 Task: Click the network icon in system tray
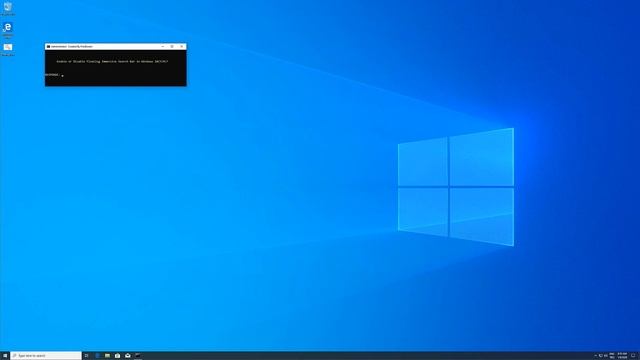[x=600, y=356]
